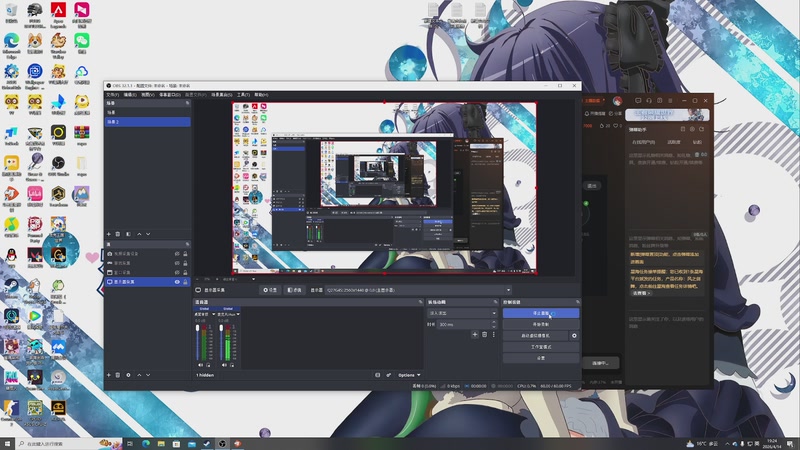The height and width of the screenshot is (450, 800).
Task: Float the Controls dock using its header icon
Action: [578, 302]
